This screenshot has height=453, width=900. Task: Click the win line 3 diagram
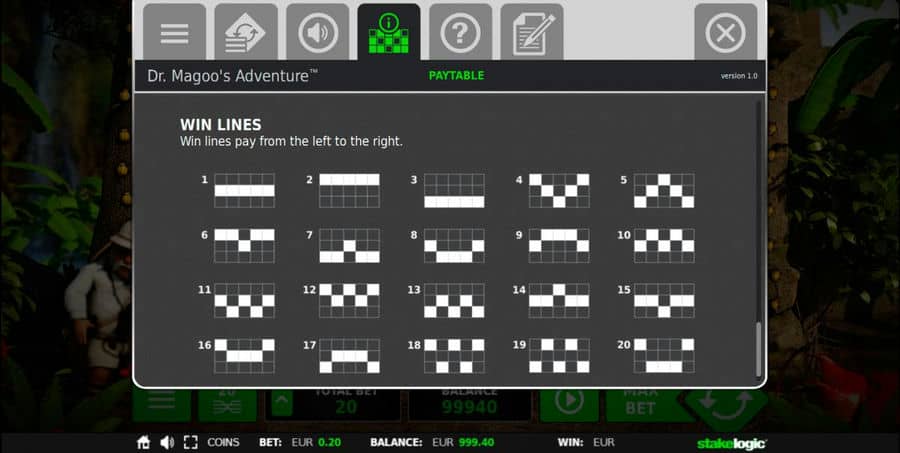[x=455, y=191]
